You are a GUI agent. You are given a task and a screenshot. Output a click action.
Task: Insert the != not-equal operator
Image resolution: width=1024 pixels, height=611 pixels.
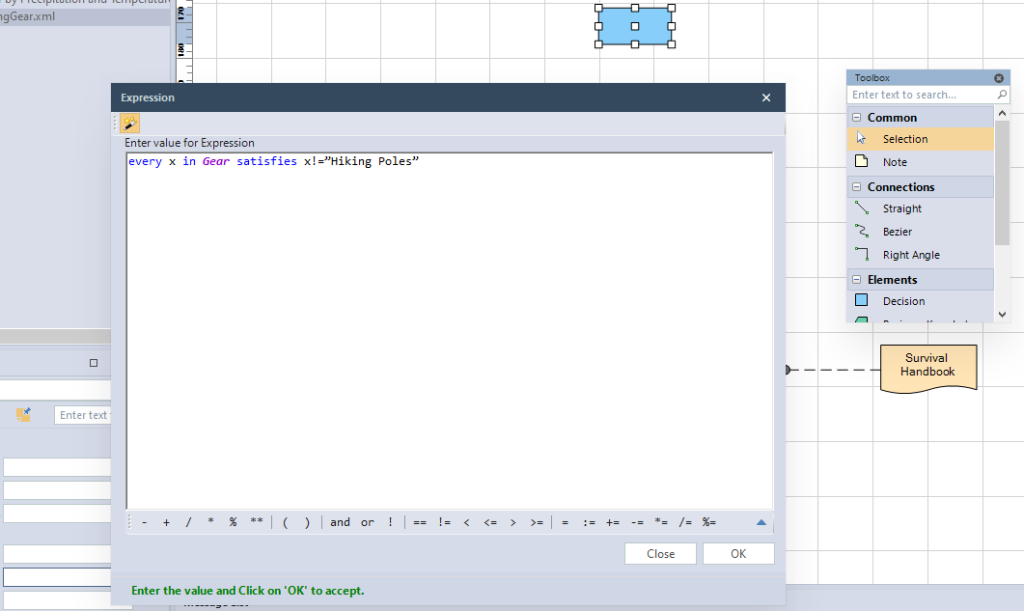coord(444,522)
